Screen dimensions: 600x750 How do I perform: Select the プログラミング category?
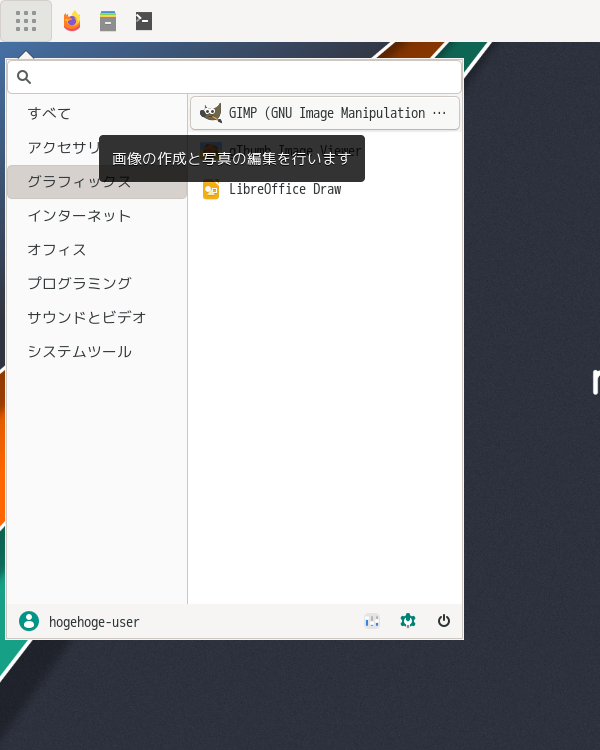click(97, 284)
